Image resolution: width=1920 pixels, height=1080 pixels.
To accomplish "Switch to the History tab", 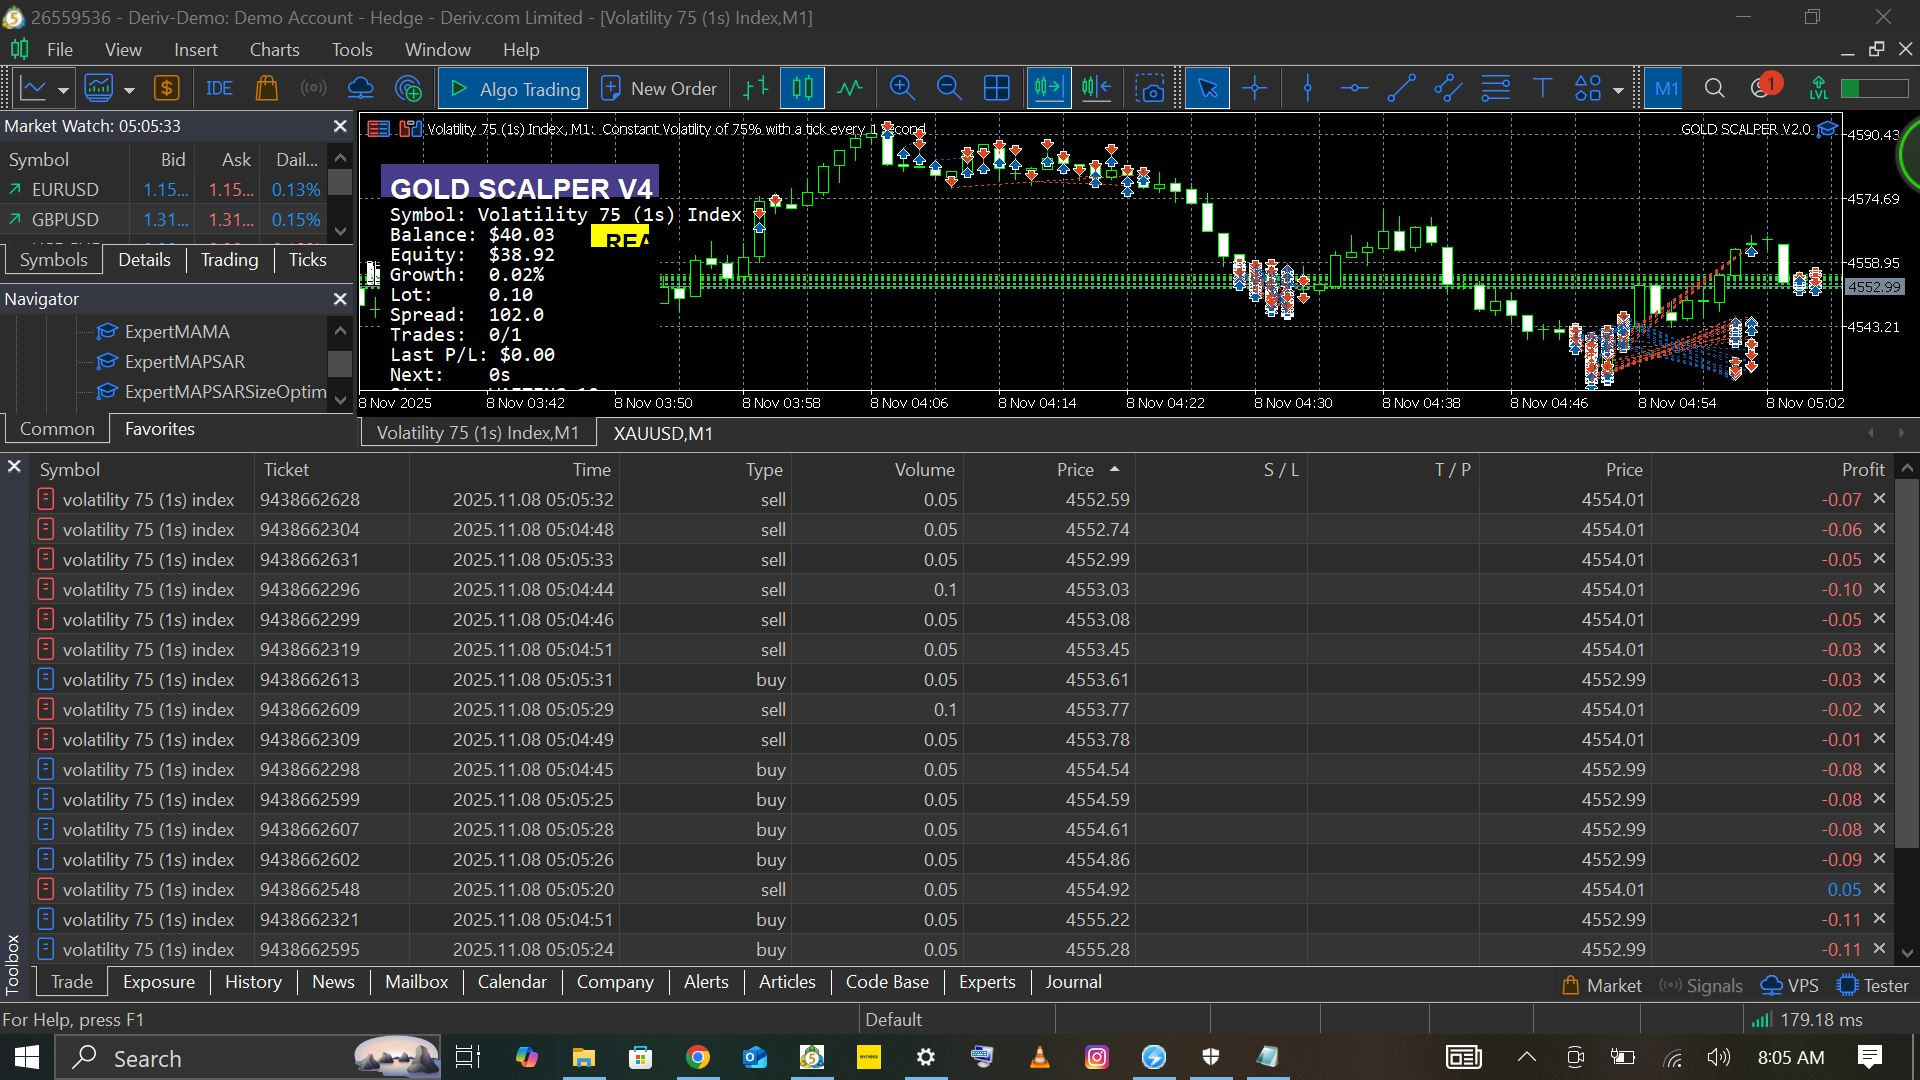I will [x=253, y=982].
